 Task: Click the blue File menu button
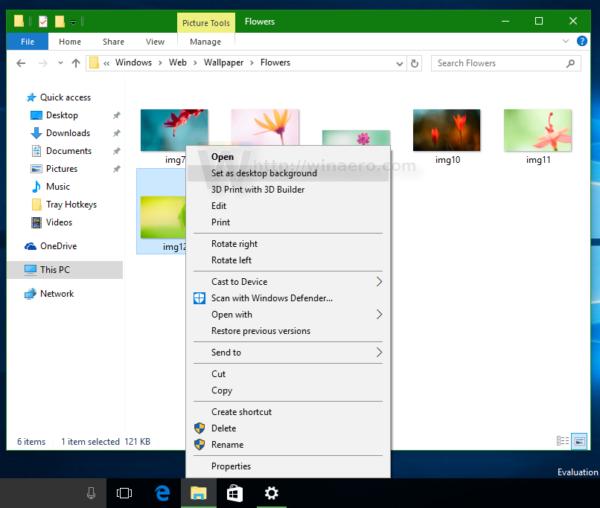point(27,42)
